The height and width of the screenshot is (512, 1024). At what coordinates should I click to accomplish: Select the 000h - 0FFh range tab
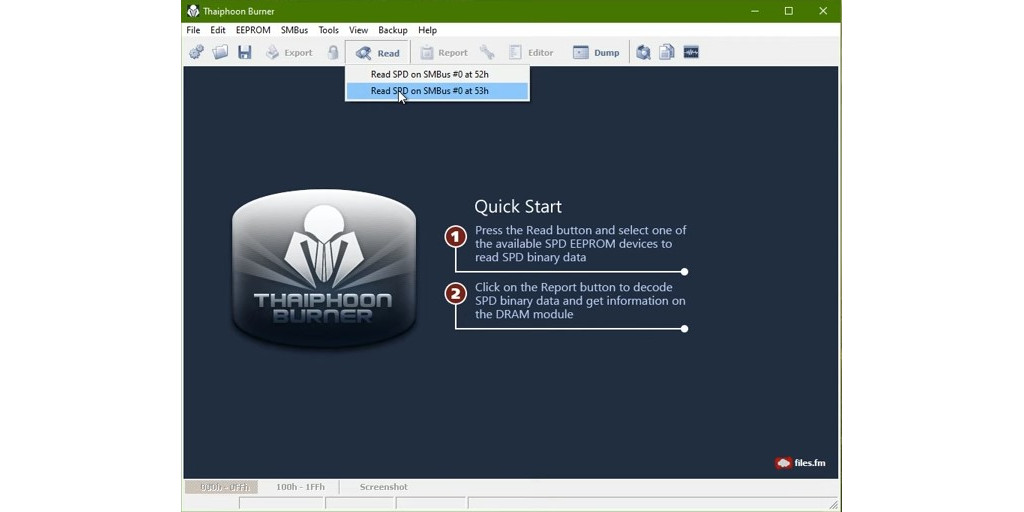click(221, 487)
